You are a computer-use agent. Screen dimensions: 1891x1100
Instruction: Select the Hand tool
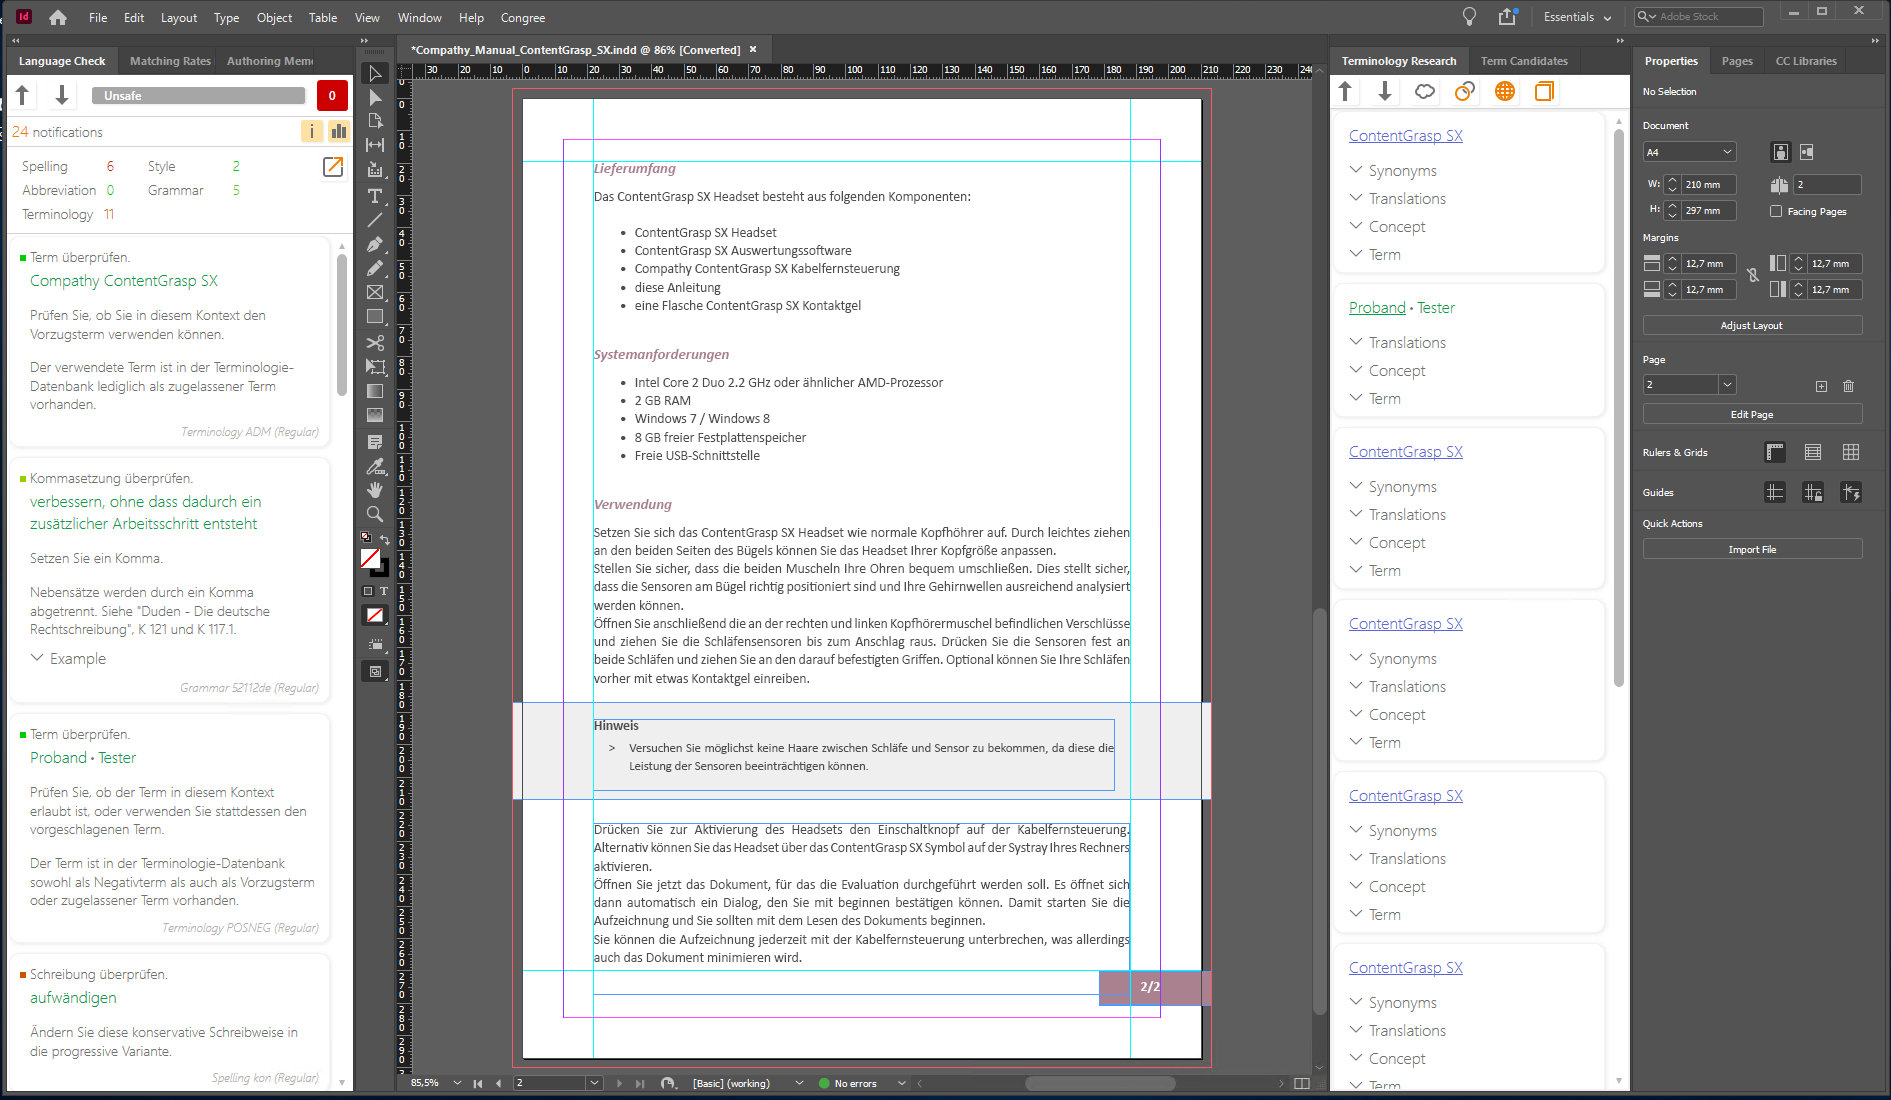[x=375, y=490]
